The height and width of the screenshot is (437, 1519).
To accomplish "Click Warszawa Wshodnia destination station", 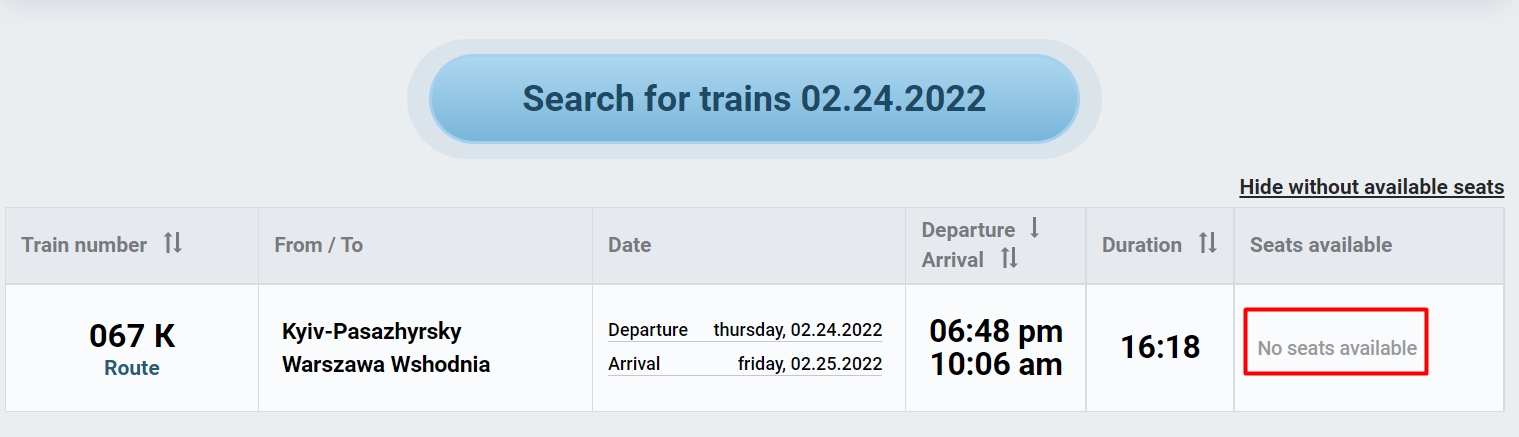I will tap(386, 364).
